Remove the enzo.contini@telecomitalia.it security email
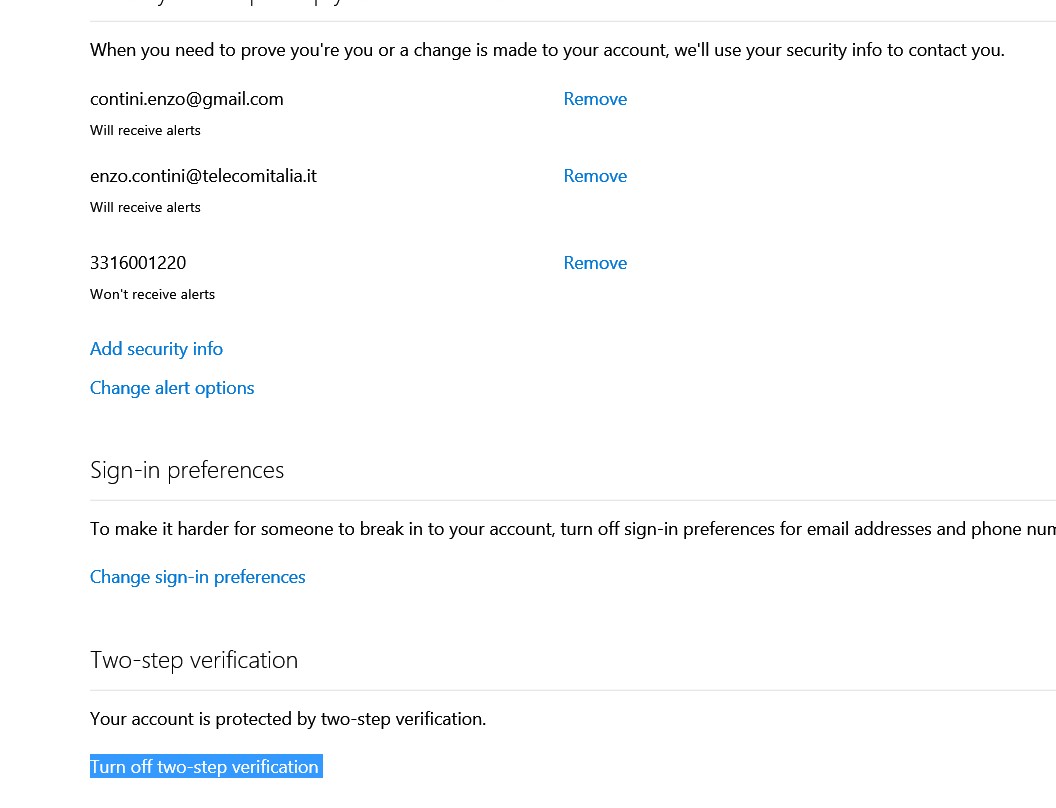Image resolution: width=1056 pixels, height=808 pixels. click(595, 176)
